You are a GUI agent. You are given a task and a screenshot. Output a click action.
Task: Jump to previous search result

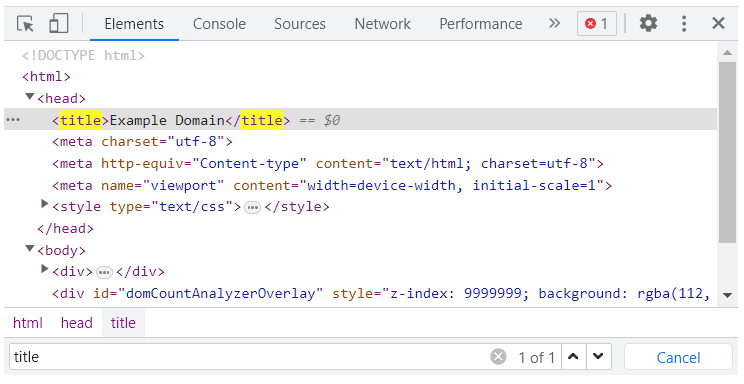click(573, 356)
